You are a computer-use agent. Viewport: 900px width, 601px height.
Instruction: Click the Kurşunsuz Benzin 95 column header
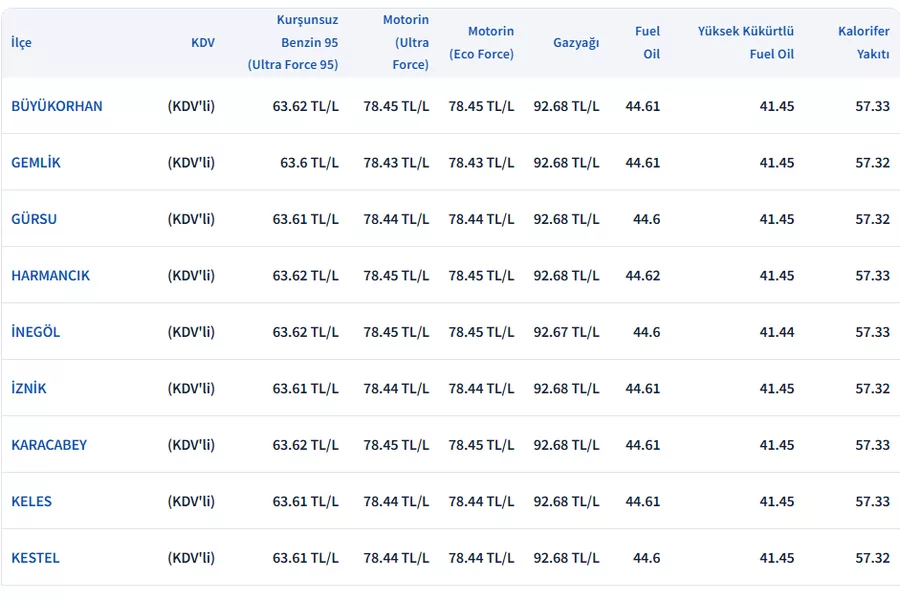293,42
